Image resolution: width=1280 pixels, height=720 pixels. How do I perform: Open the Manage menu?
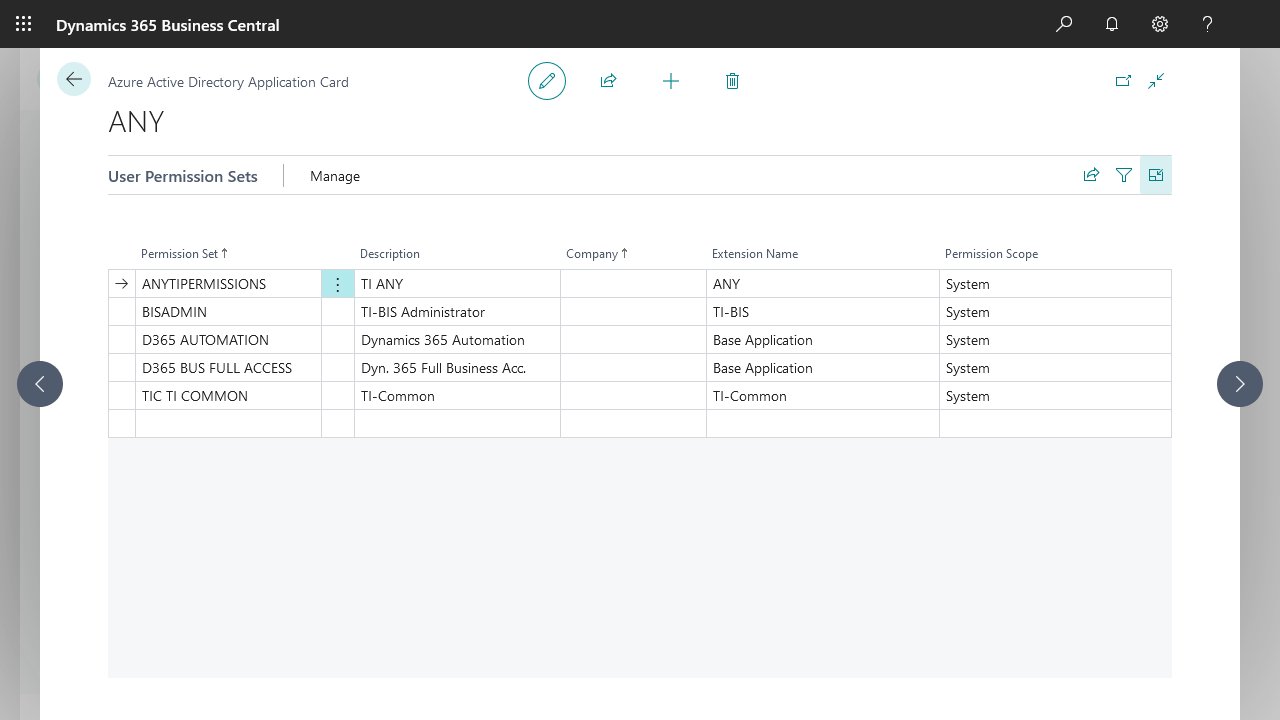(x=335, y=176)
